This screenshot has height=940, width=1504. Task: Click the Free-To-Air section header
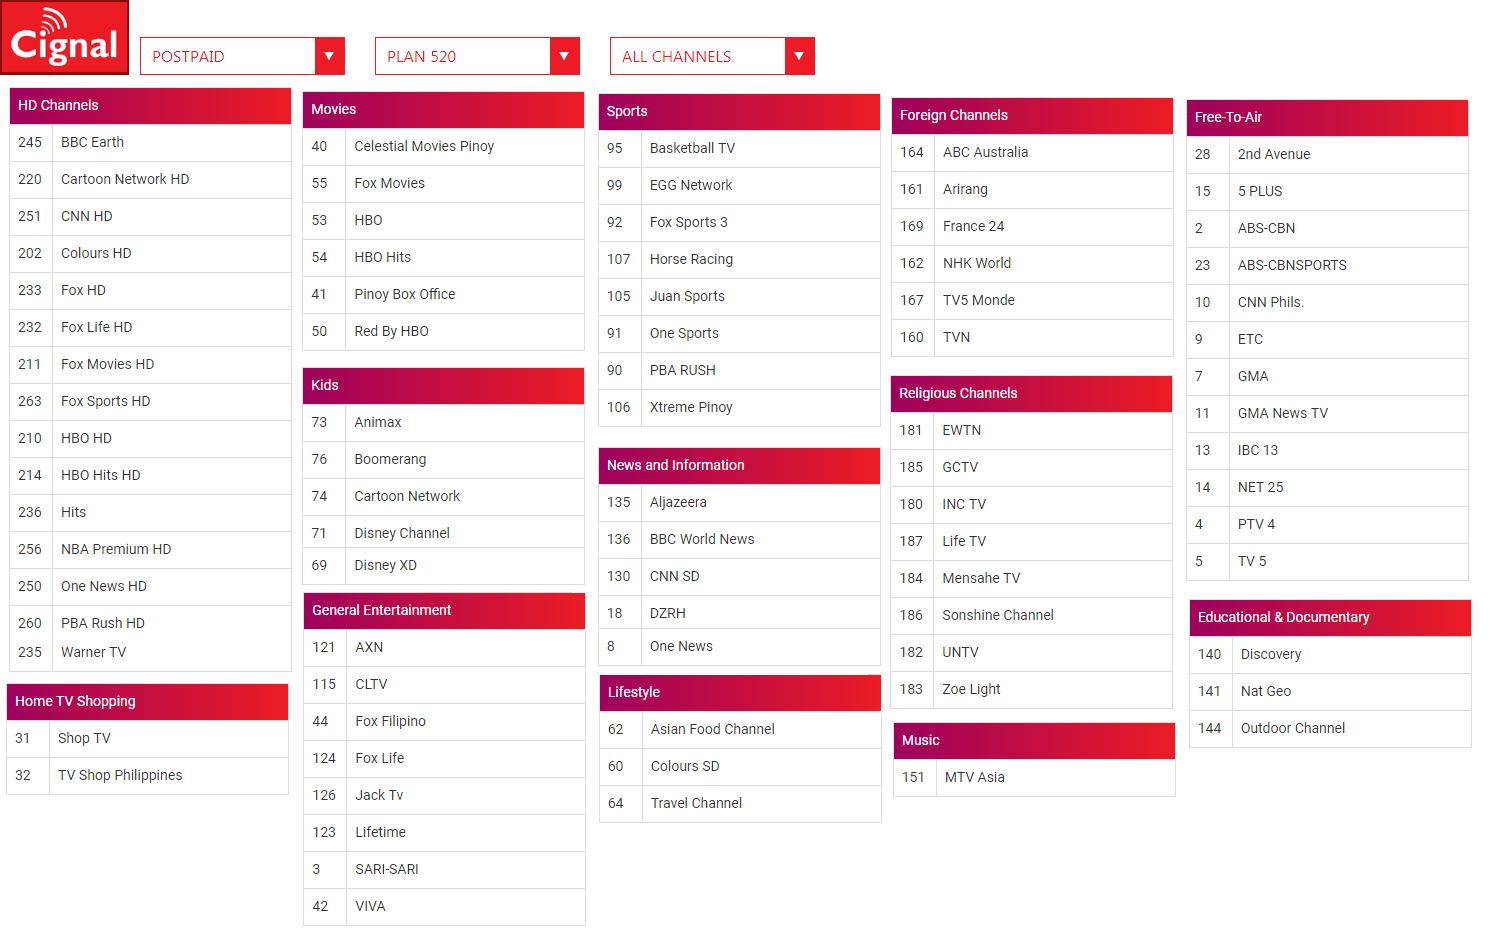1327,118
